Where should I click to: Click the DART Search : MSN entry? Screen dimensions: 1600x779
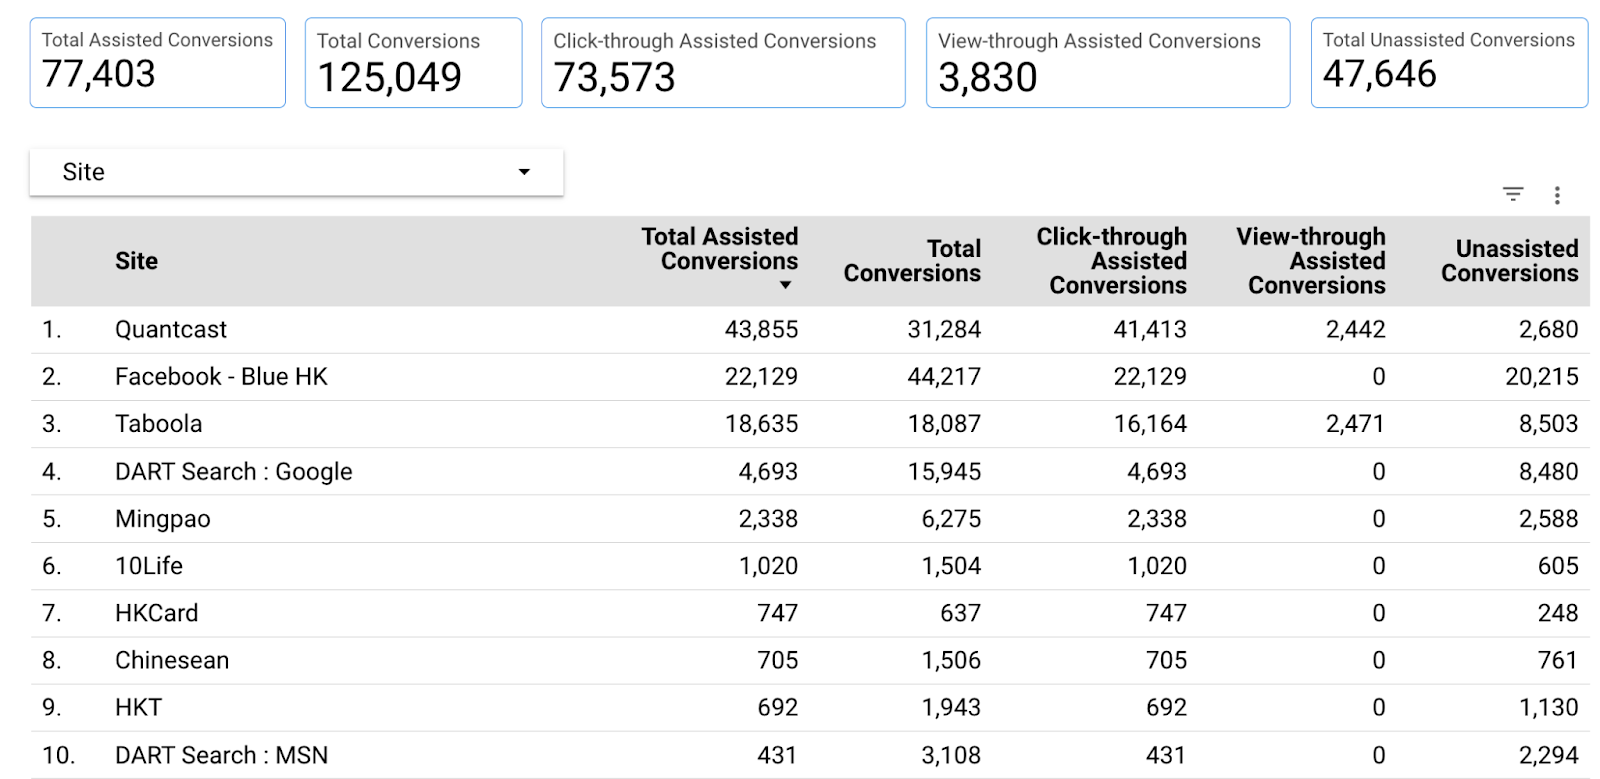(221, 756)
